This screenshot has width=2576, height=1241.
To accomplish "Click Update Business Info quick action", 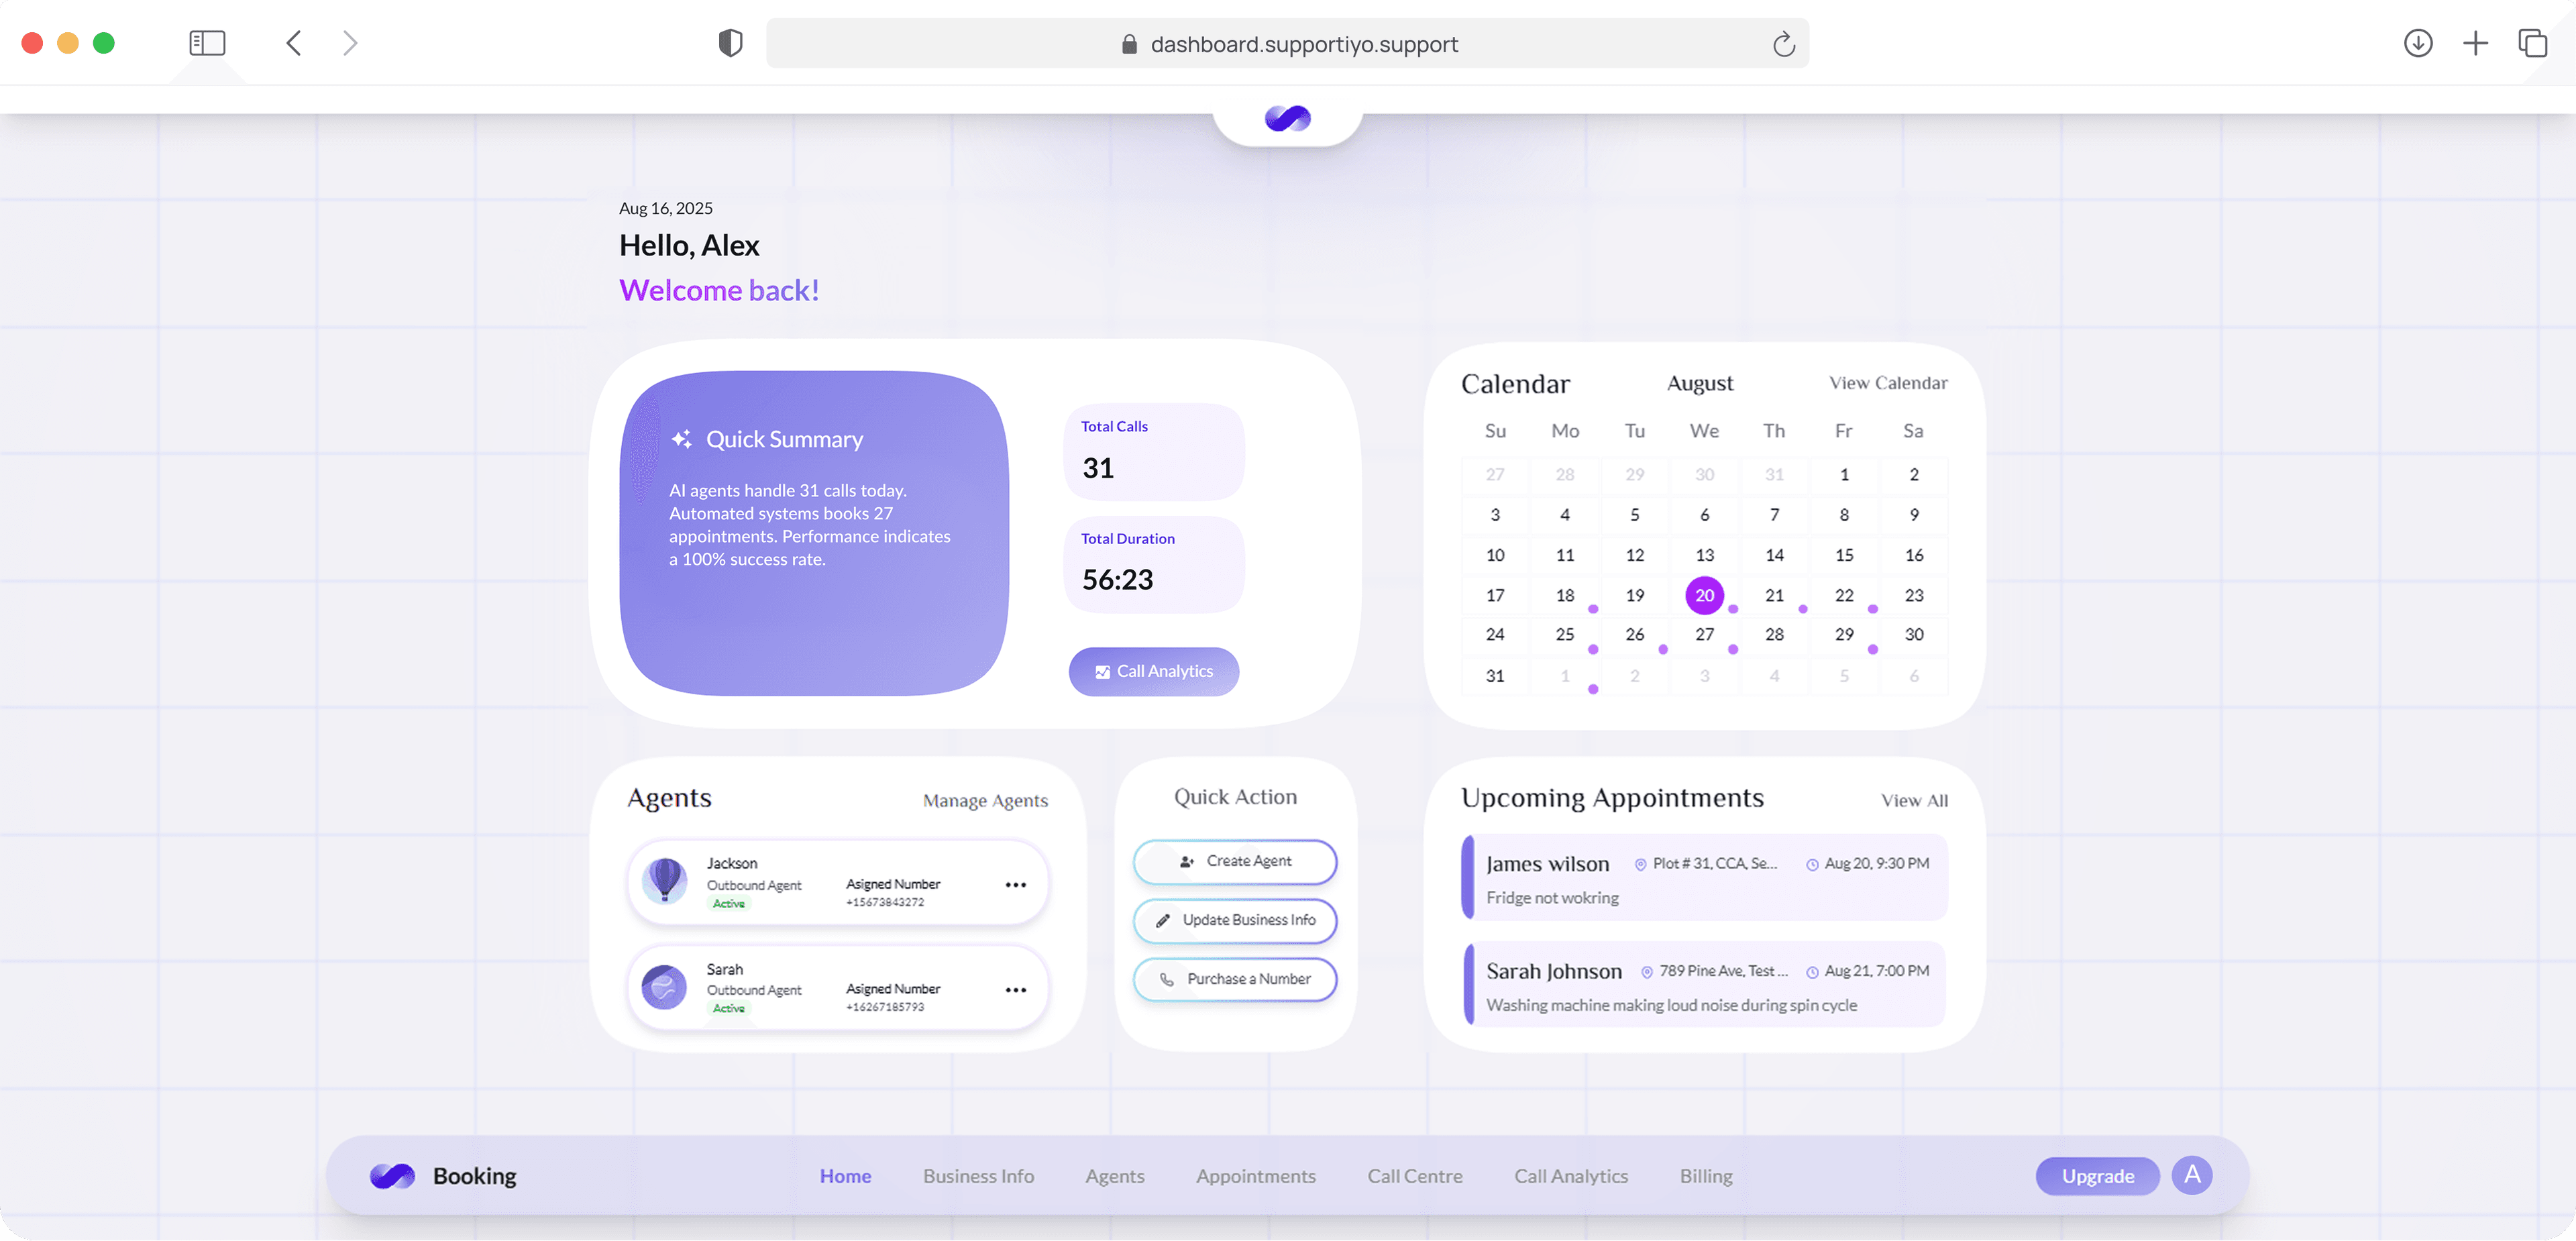I will [1234, 921].
